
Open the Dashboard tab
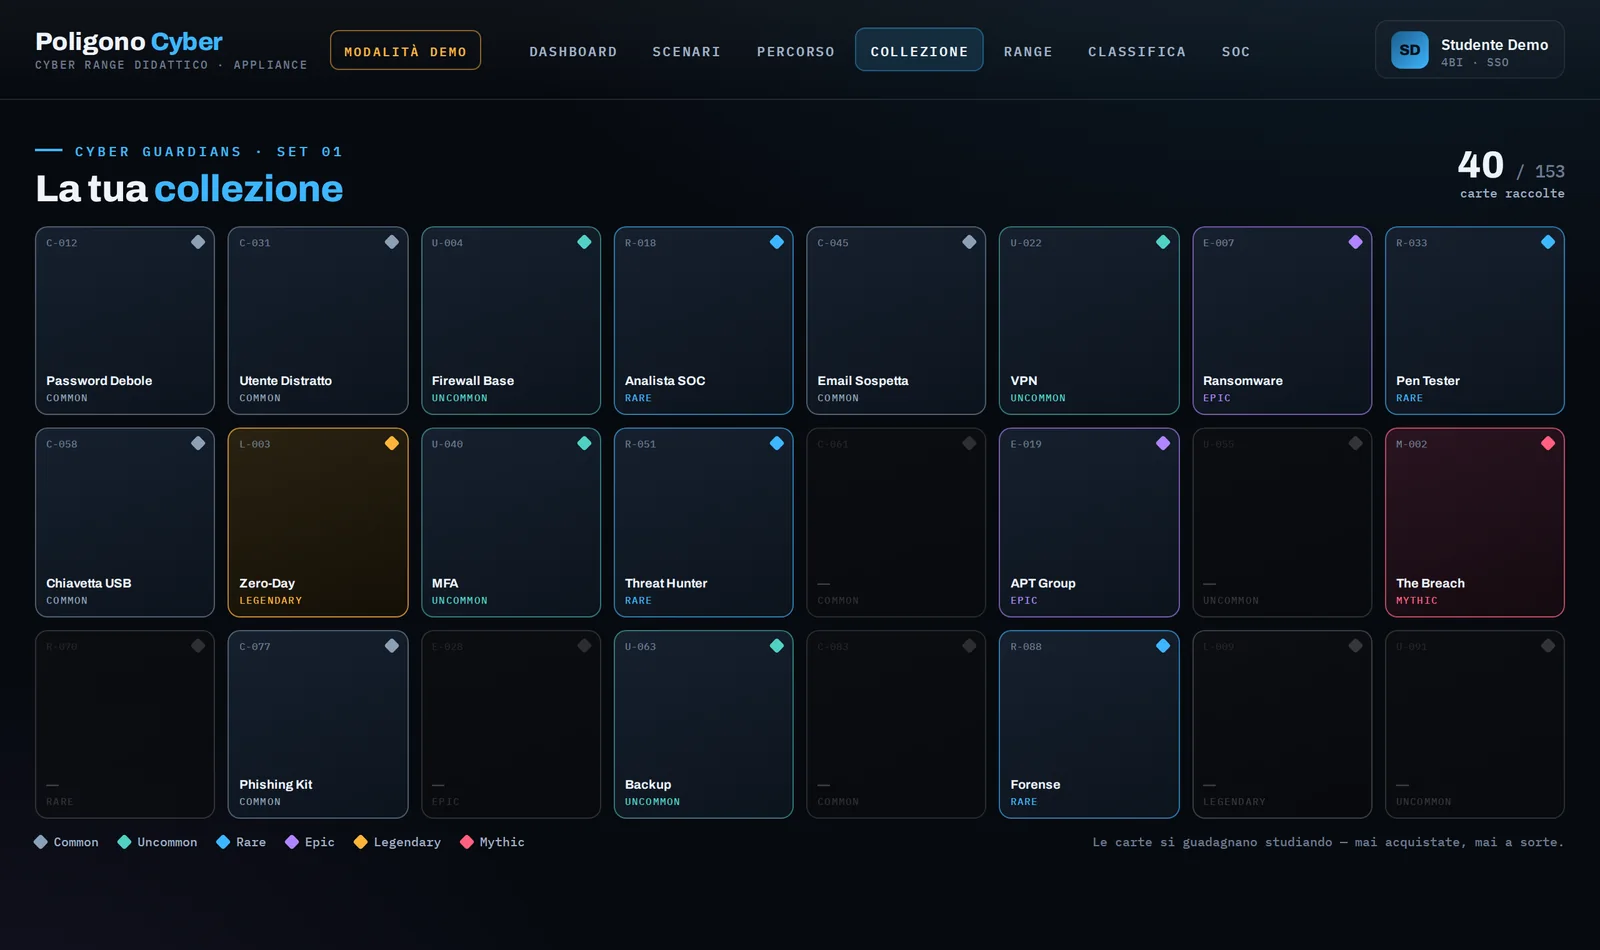[573, 51]
